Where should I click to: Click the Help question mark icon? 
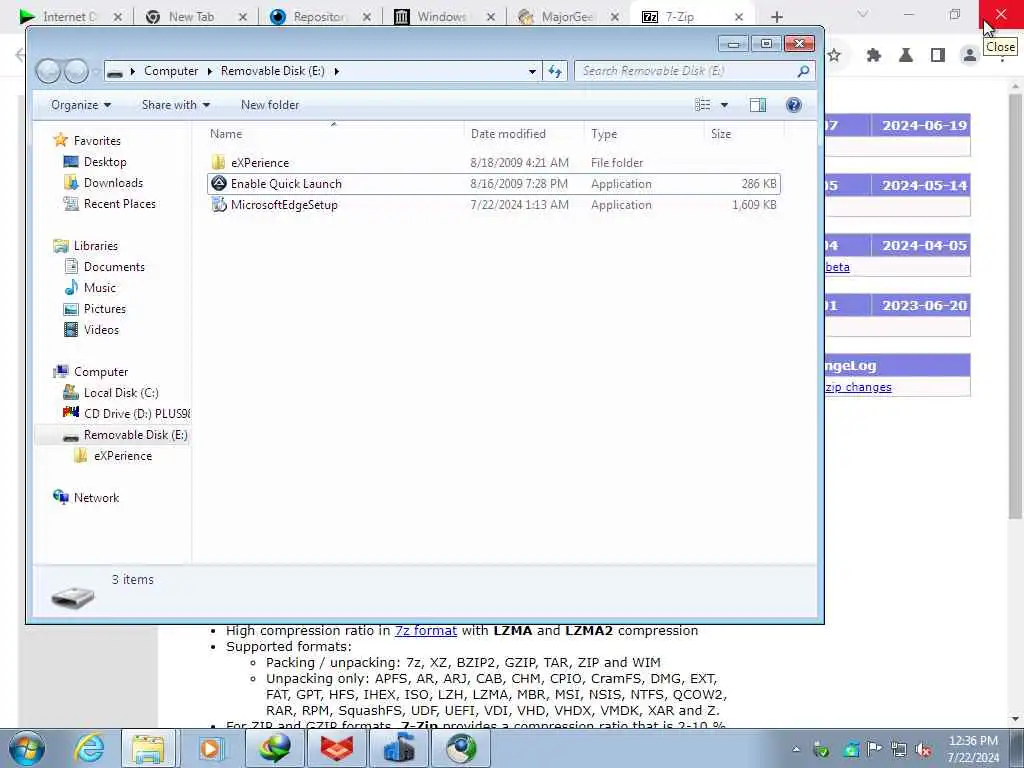(x=793, y=104)
